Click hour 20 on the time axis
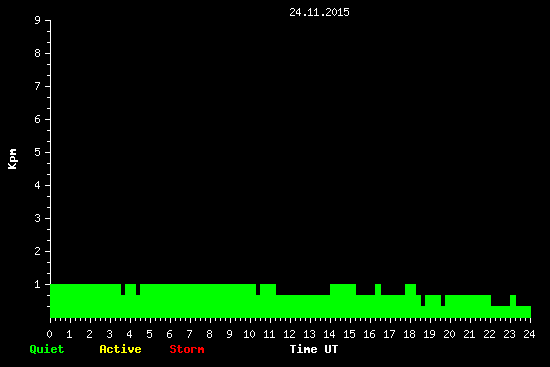Viewport: 550px width, 367px height. pyautogui.click(x=449, y=334)
